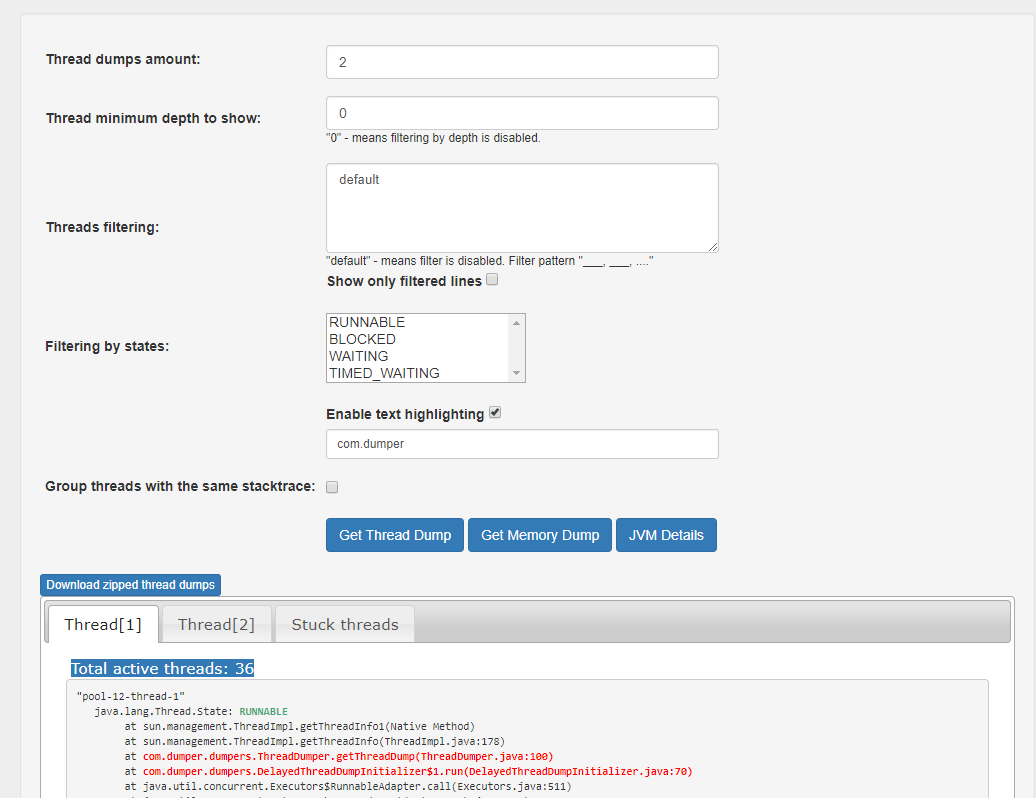Image resolution: width=1036 pixels, height=798 pixels.
Task: Click inside the Threads filtering textarea
Action: pyautogui.click(x=521, y=207)
